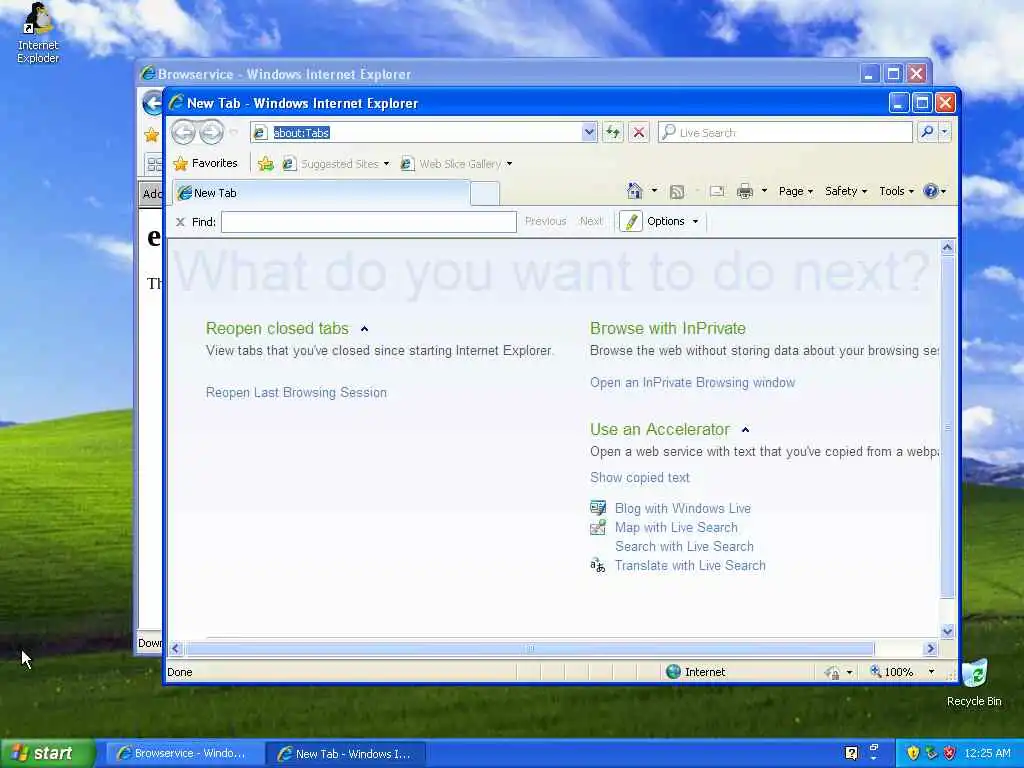Click the Internet security zone indicator
This screenshot has width=1024, height=768.
(x=695, y=672)
